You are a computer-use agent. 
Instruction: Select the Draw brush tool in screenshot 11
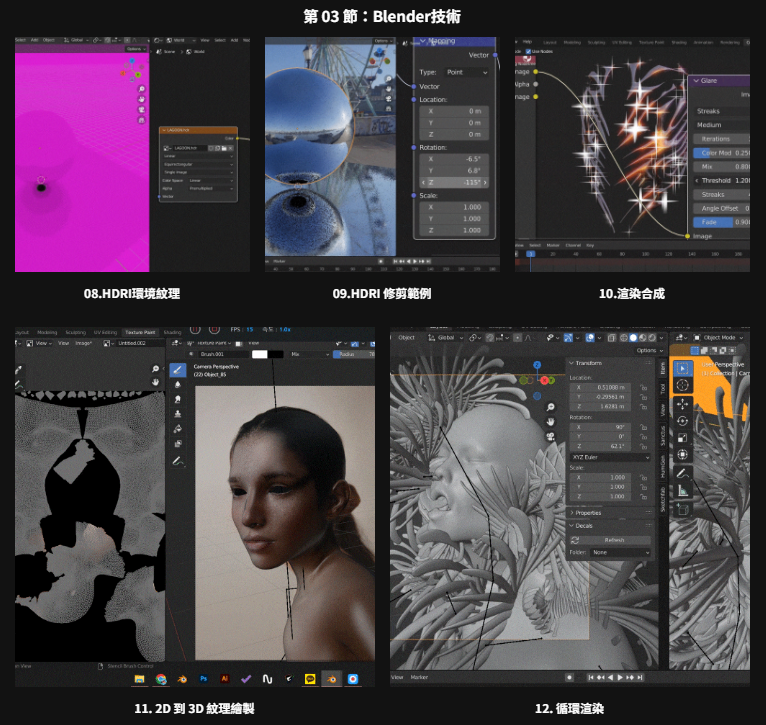(x=178, y=370)
